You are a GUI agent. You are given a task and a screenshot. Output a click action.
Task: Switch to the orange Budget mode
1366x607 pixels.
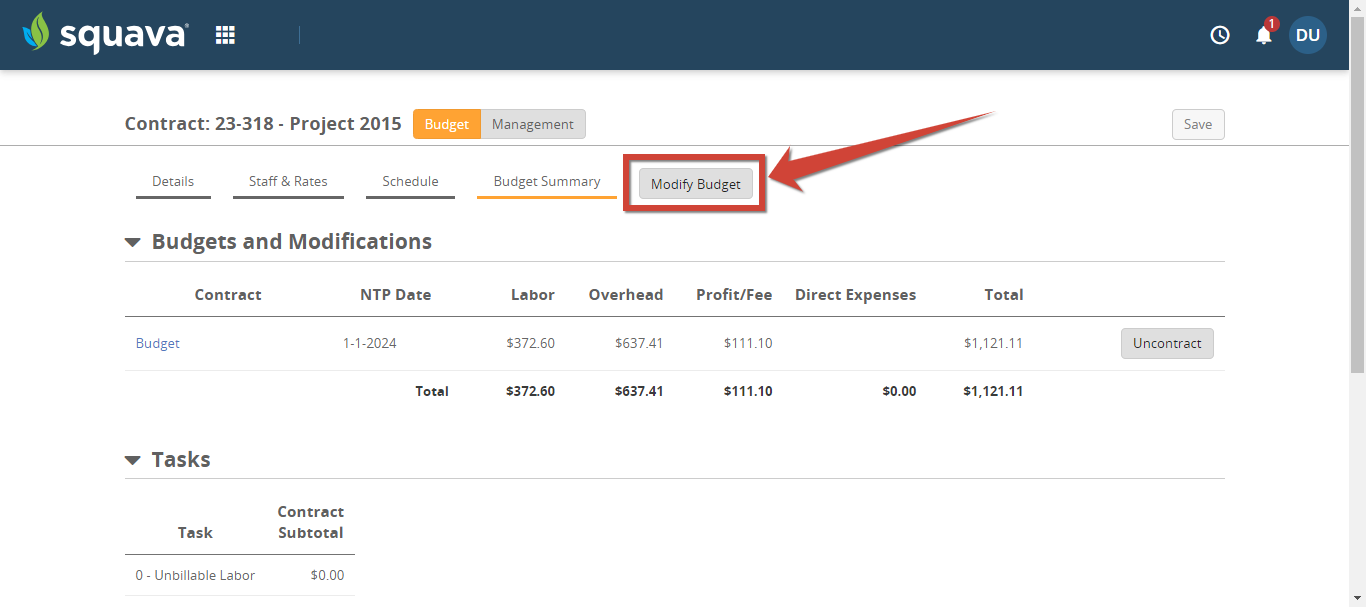coord(446,124)
